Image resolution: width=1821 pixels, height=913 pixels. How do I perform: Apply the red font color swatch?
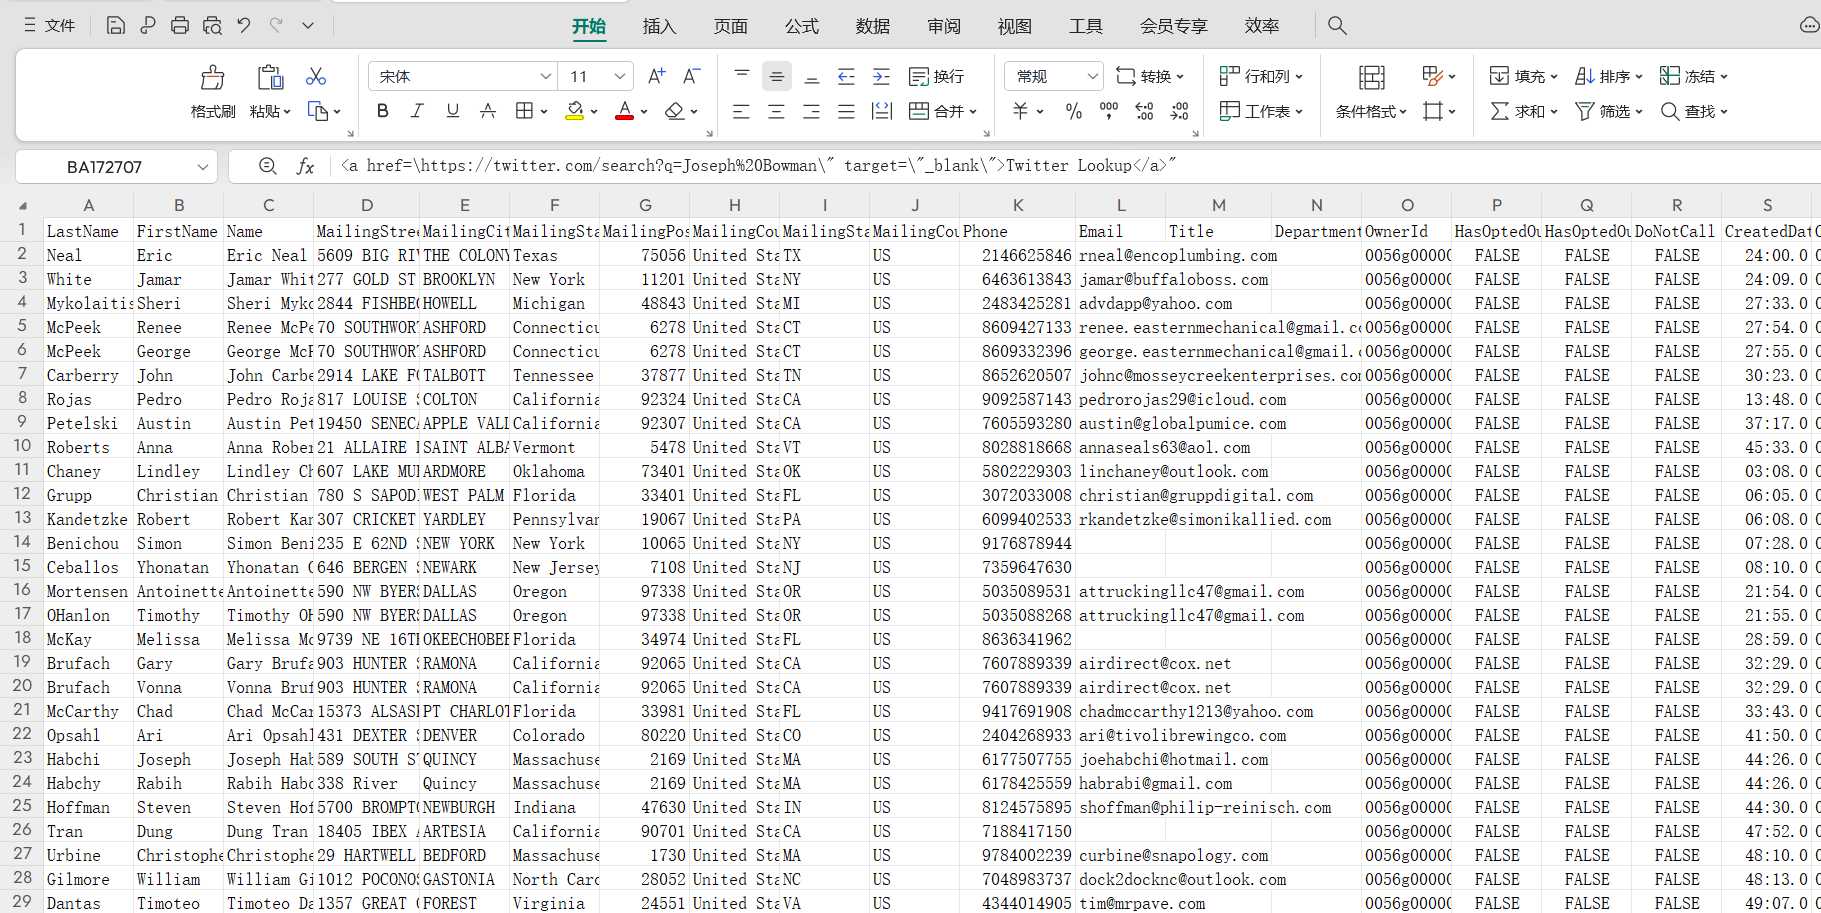(625, 111)
